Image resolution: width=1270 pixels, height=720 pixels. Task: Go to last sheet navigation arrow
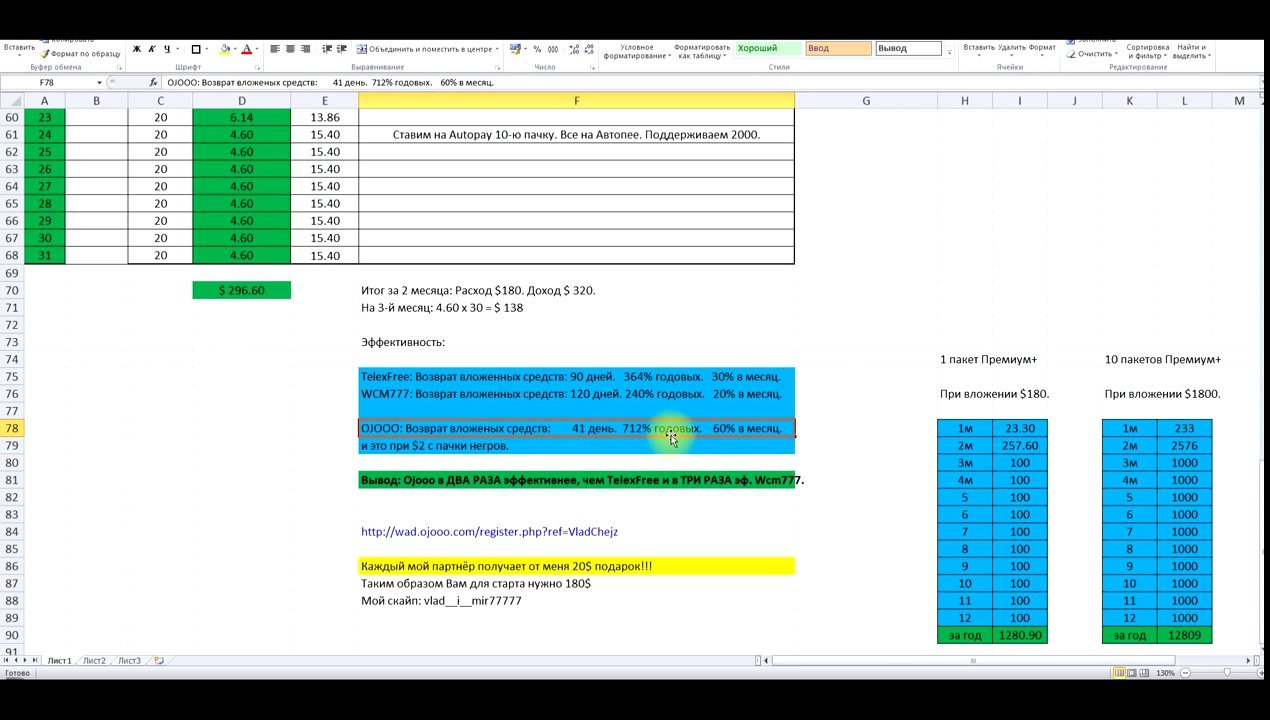point(35,661)
